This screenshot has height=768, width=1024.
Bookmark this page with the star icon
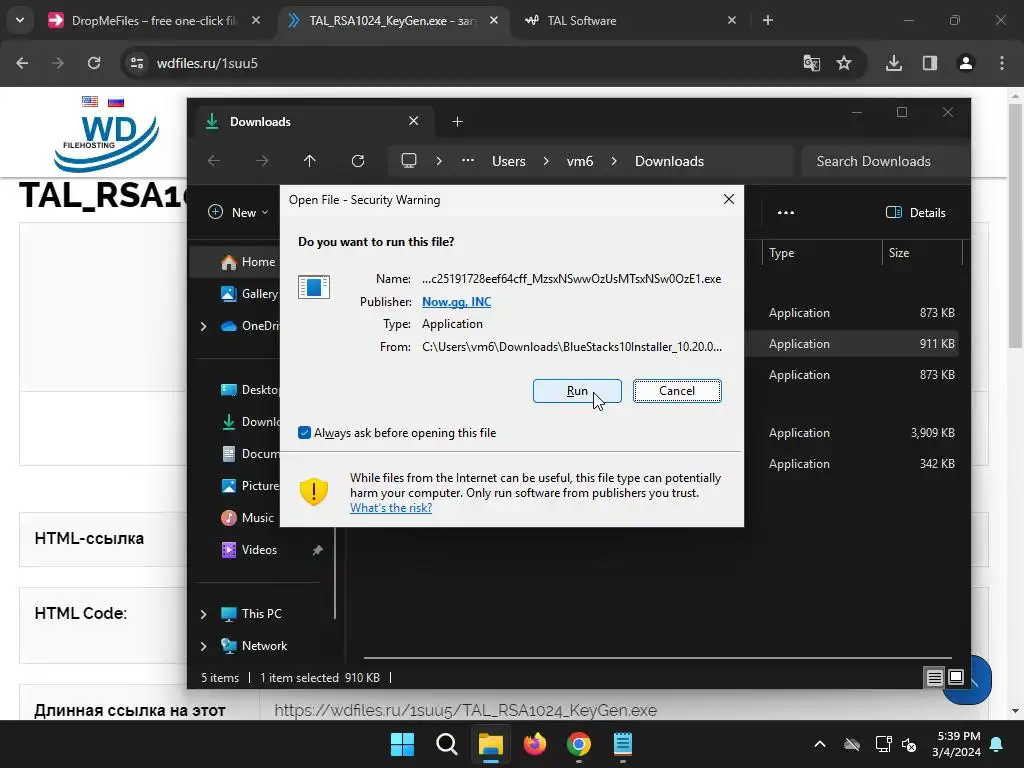(x=844, y=63)
